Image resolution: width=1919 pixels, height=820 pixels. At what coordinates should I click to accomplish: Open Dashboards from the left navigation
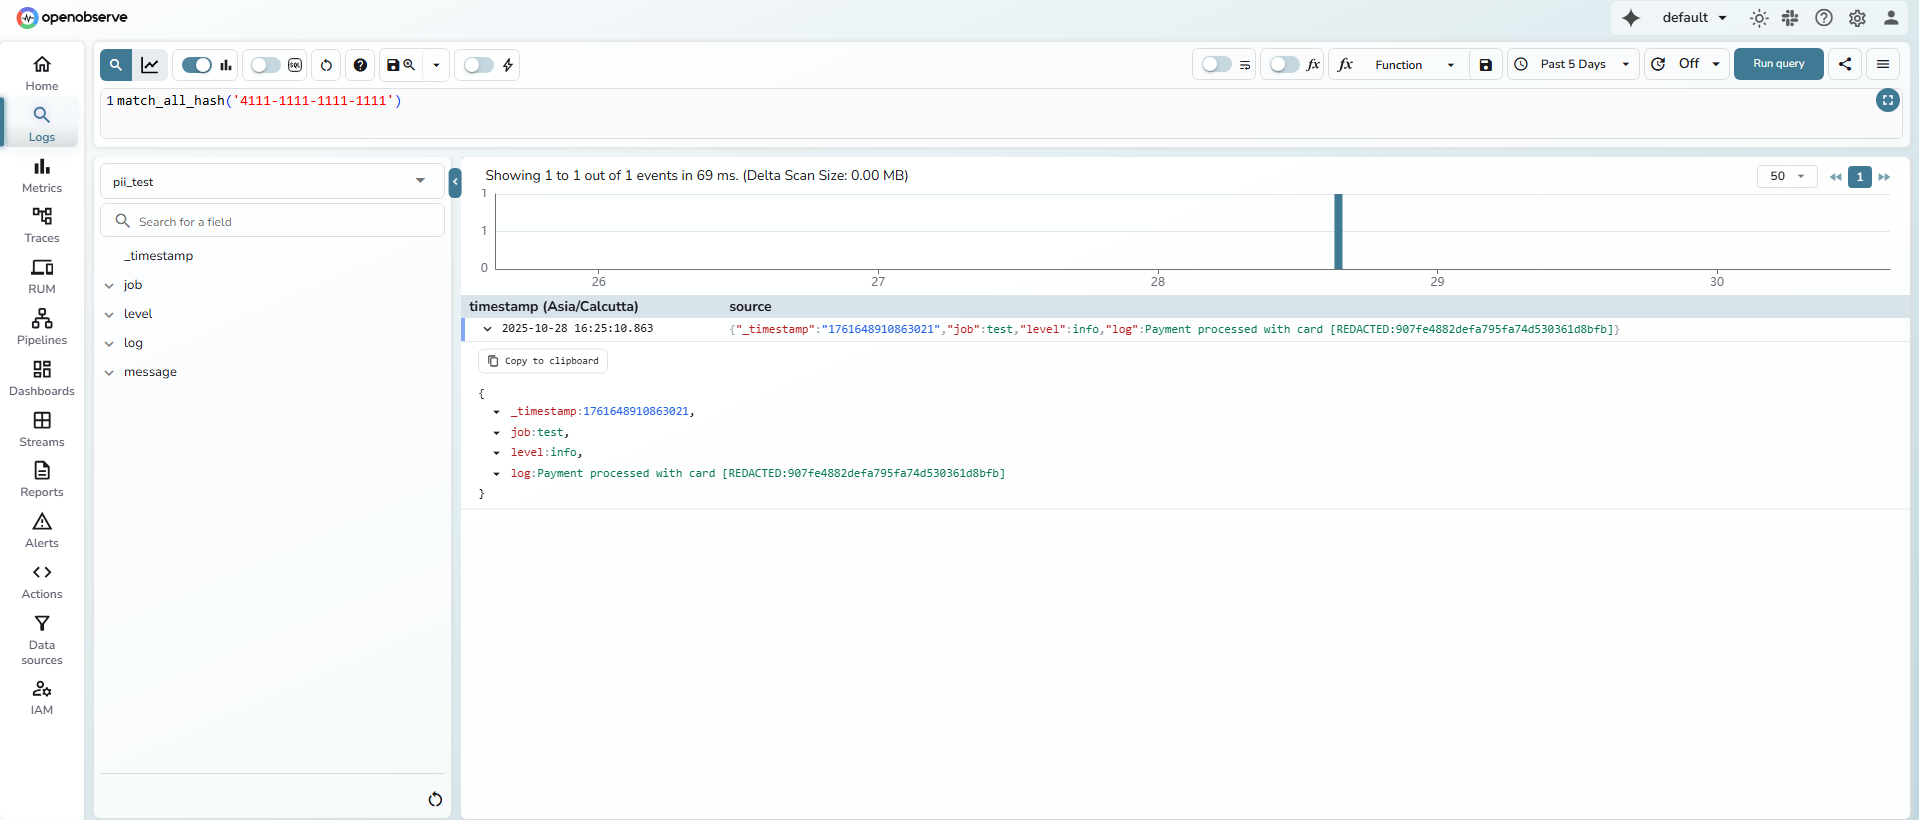(x=42, y=377)
